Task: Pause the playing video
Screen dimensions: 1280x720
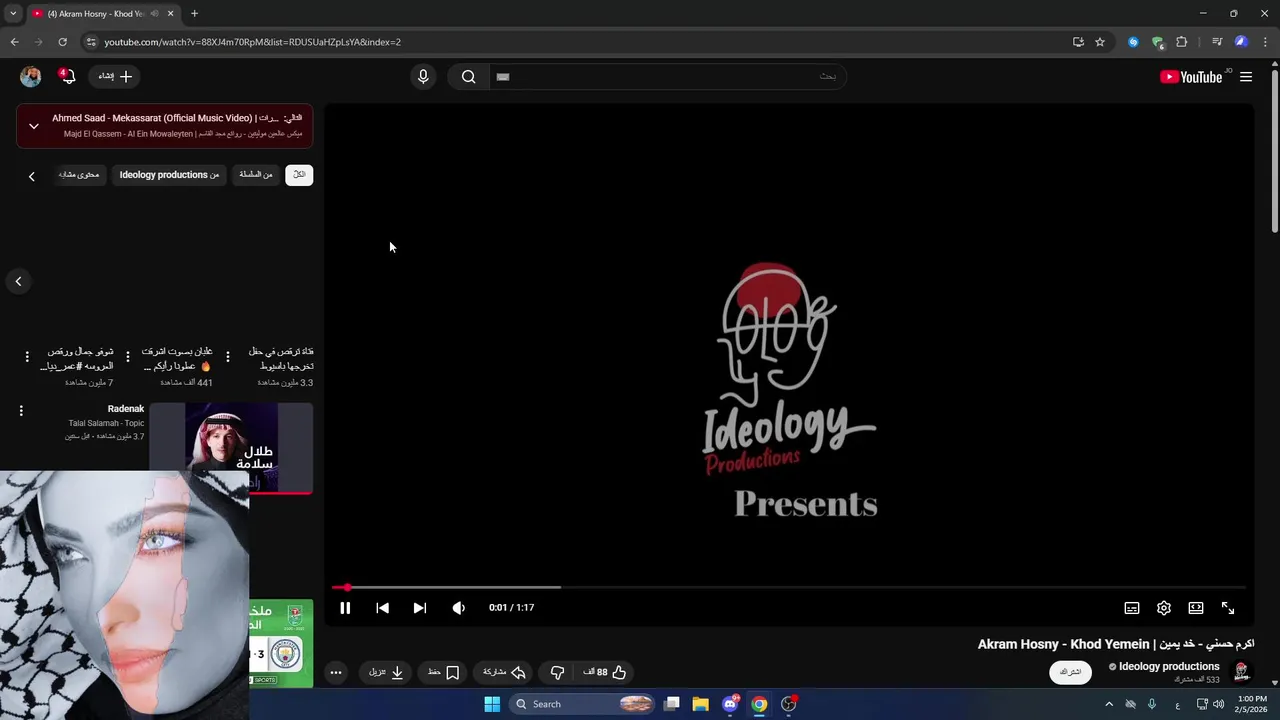Action: pos(345,608)
